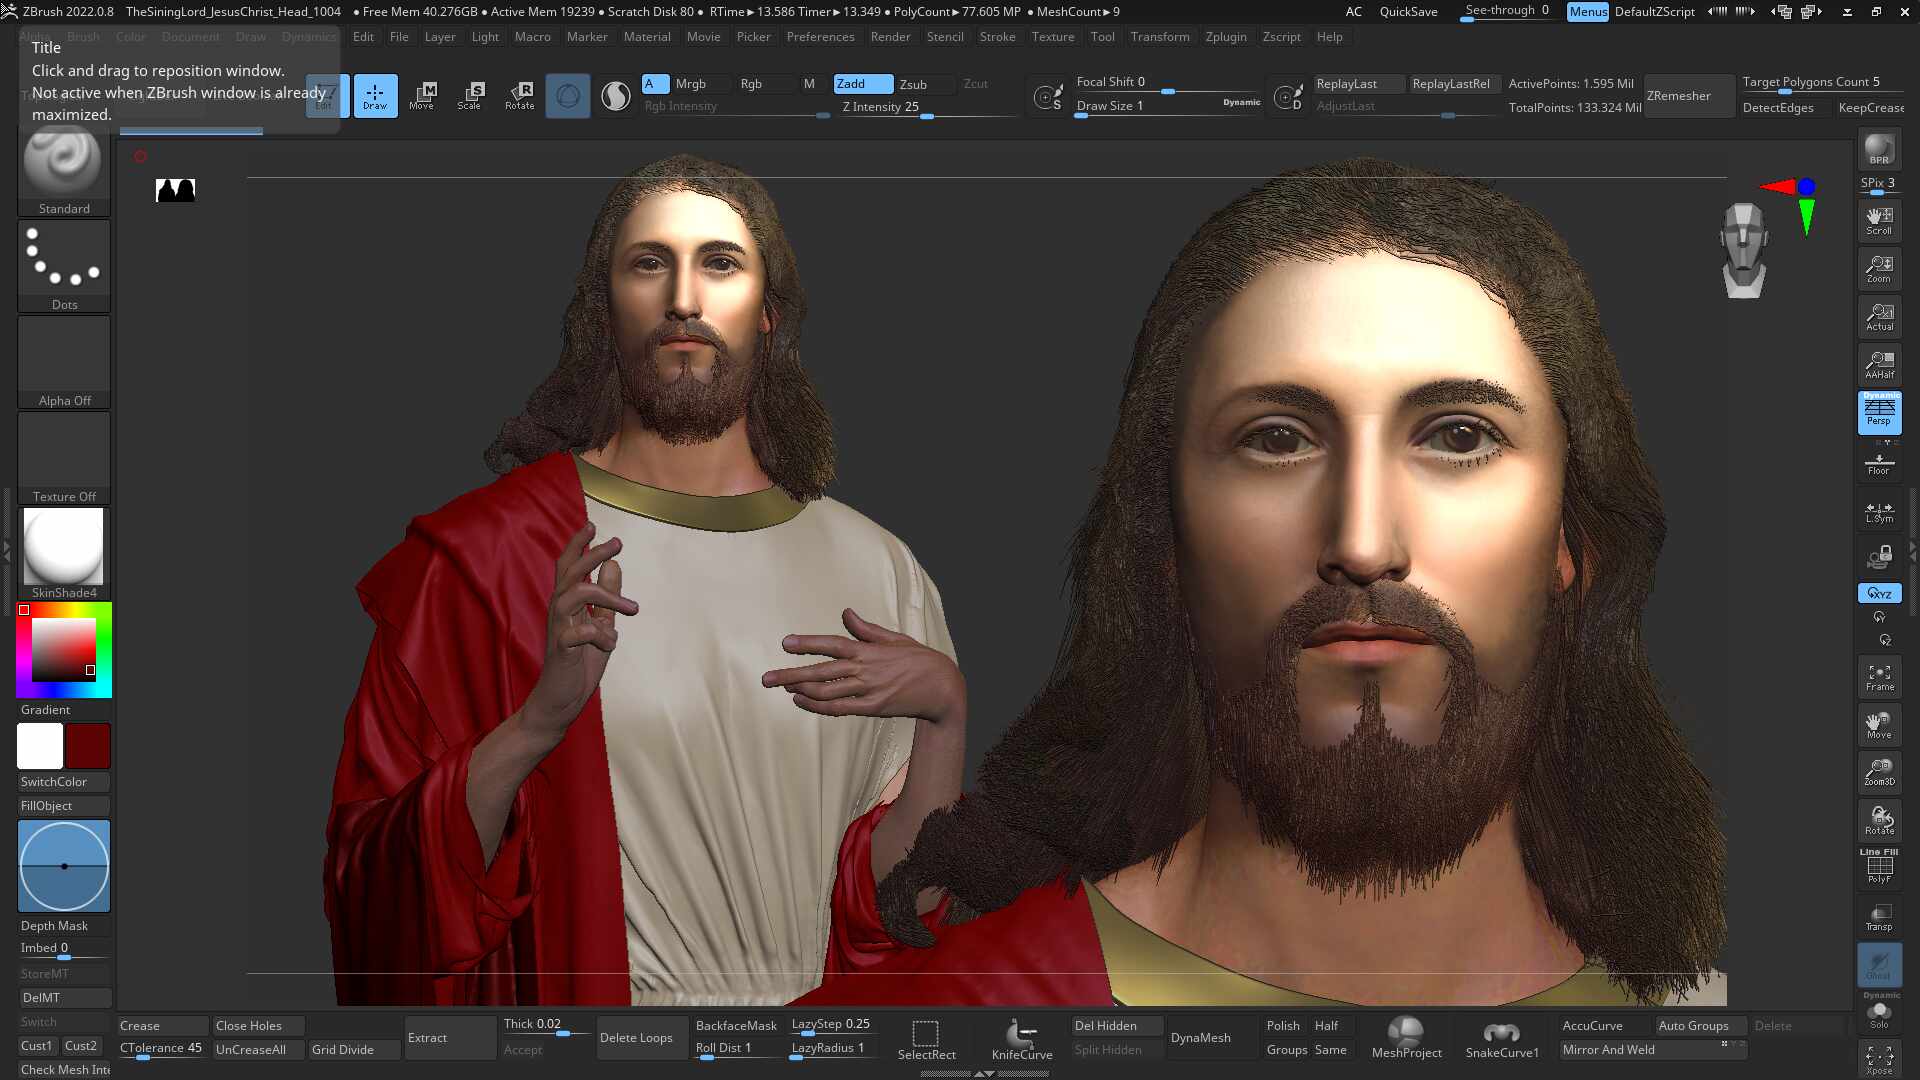Enable Zadd sculpting mode

pyautogui.click(x=861, y=84)
